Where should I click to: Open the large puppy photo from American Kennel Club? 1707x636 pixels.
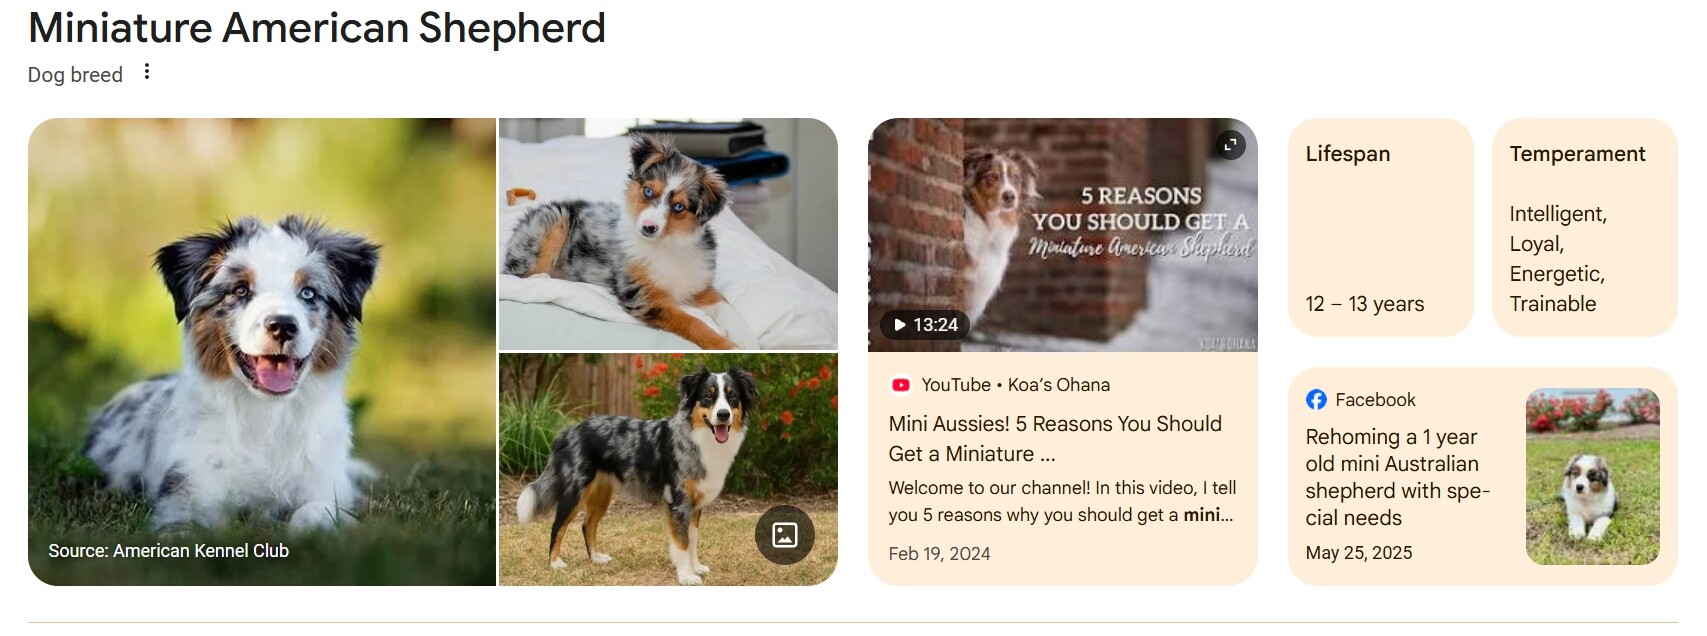coord(262,352)
